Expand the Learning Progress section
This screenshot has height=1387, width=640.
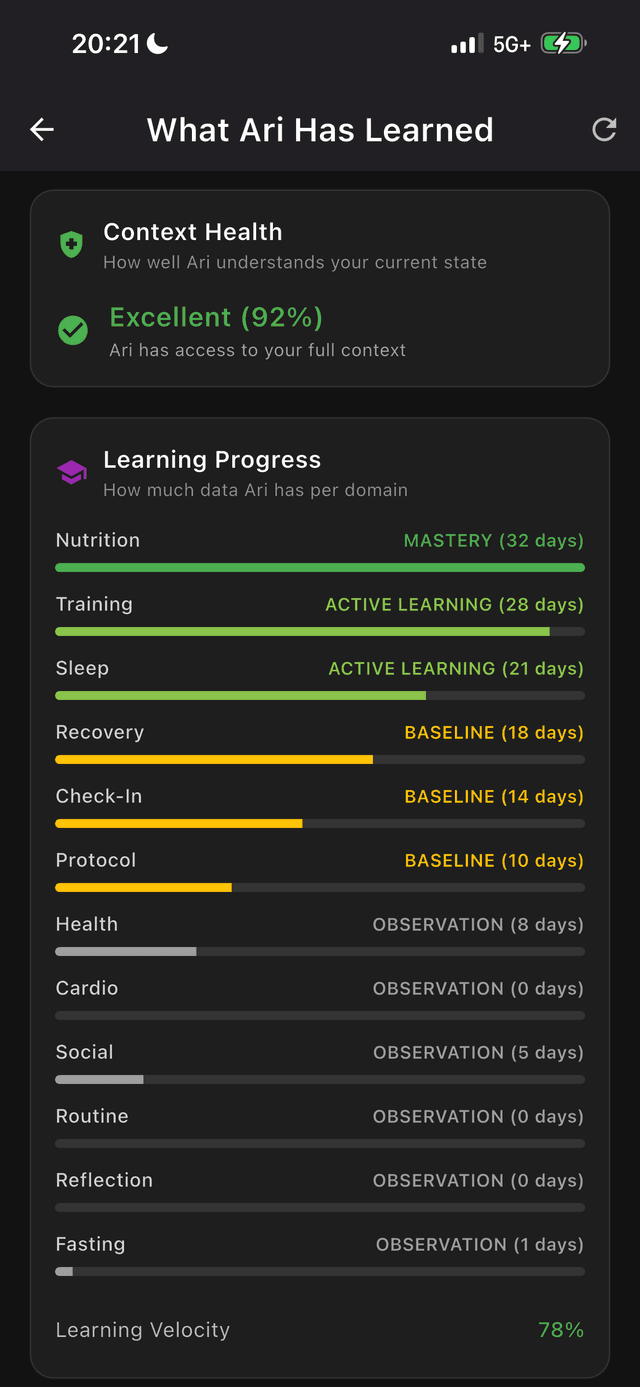click(320, 471)
